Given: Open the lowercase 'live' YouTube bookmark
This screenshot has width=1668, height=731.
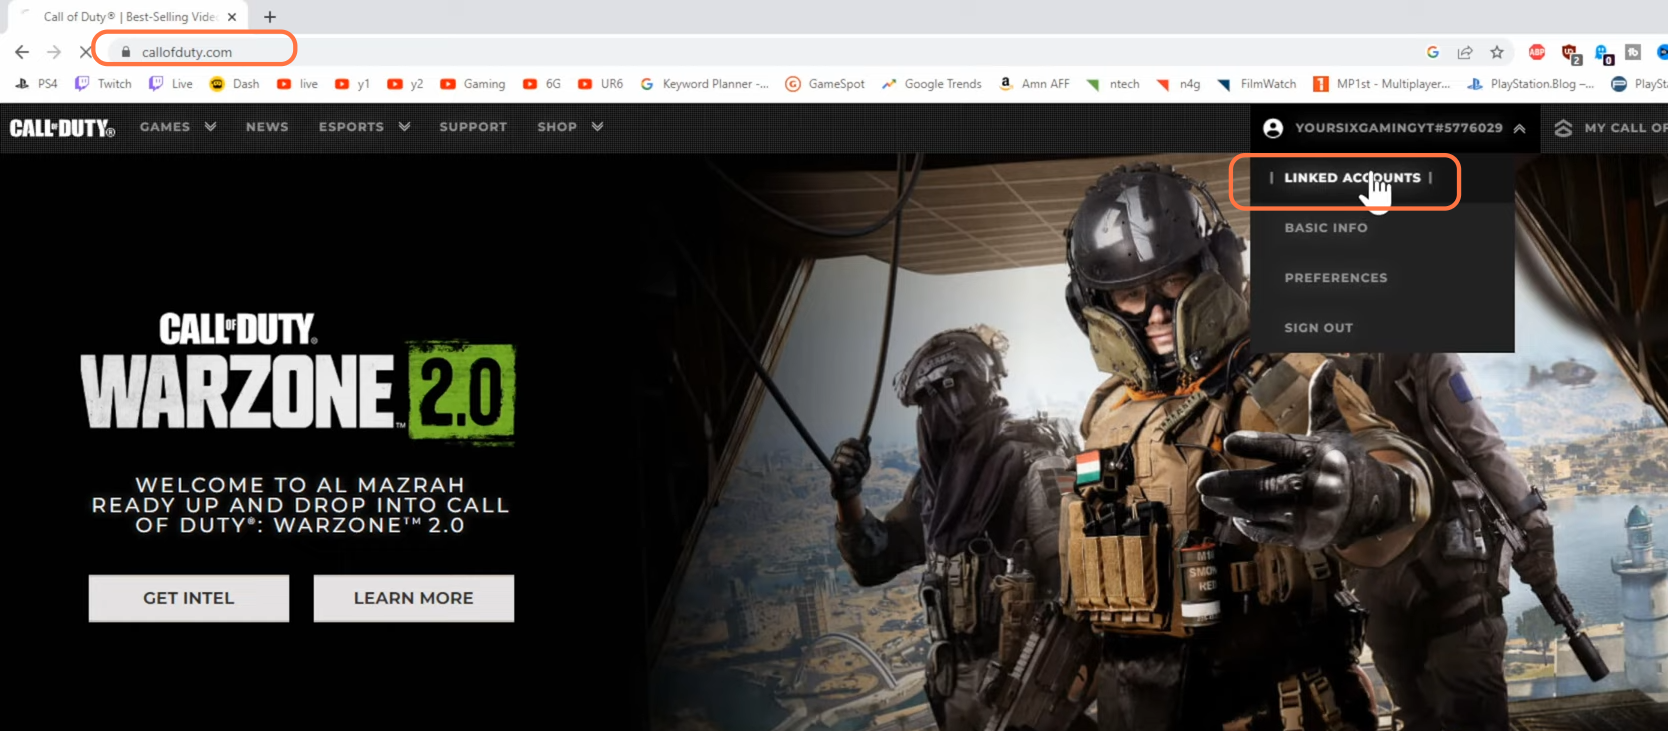Looking at the screenshot, I should coord(297,84).
